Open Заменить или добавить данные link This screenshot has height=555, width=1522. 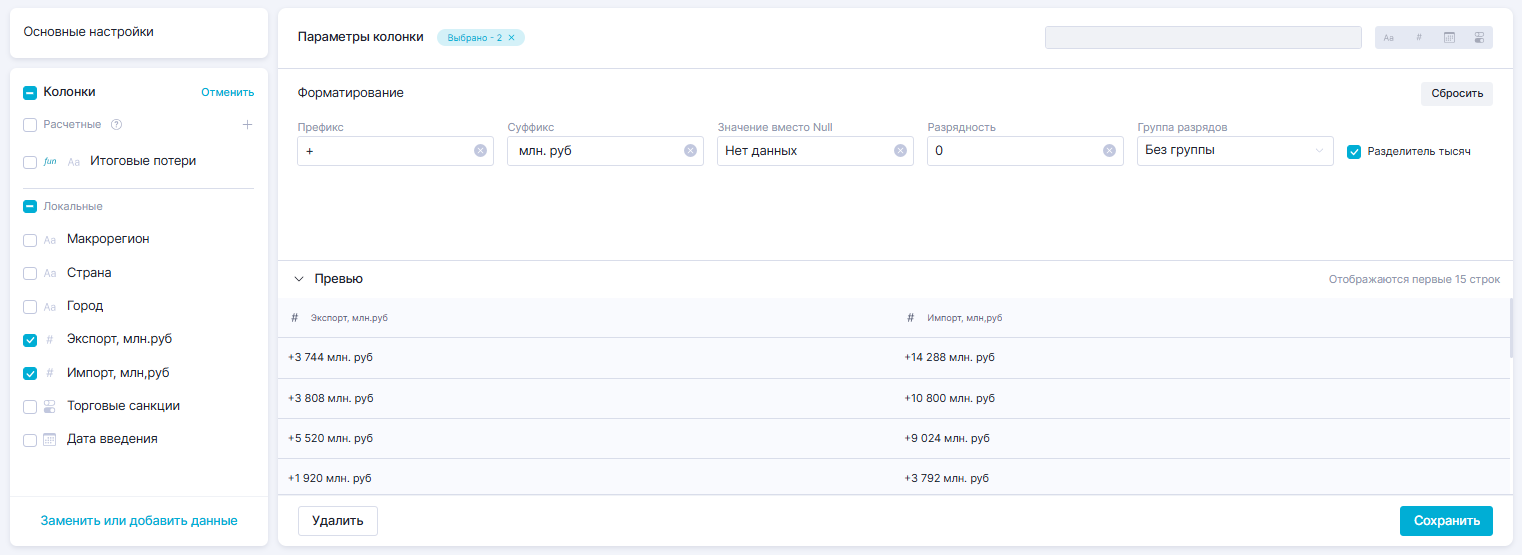point(139,521)
